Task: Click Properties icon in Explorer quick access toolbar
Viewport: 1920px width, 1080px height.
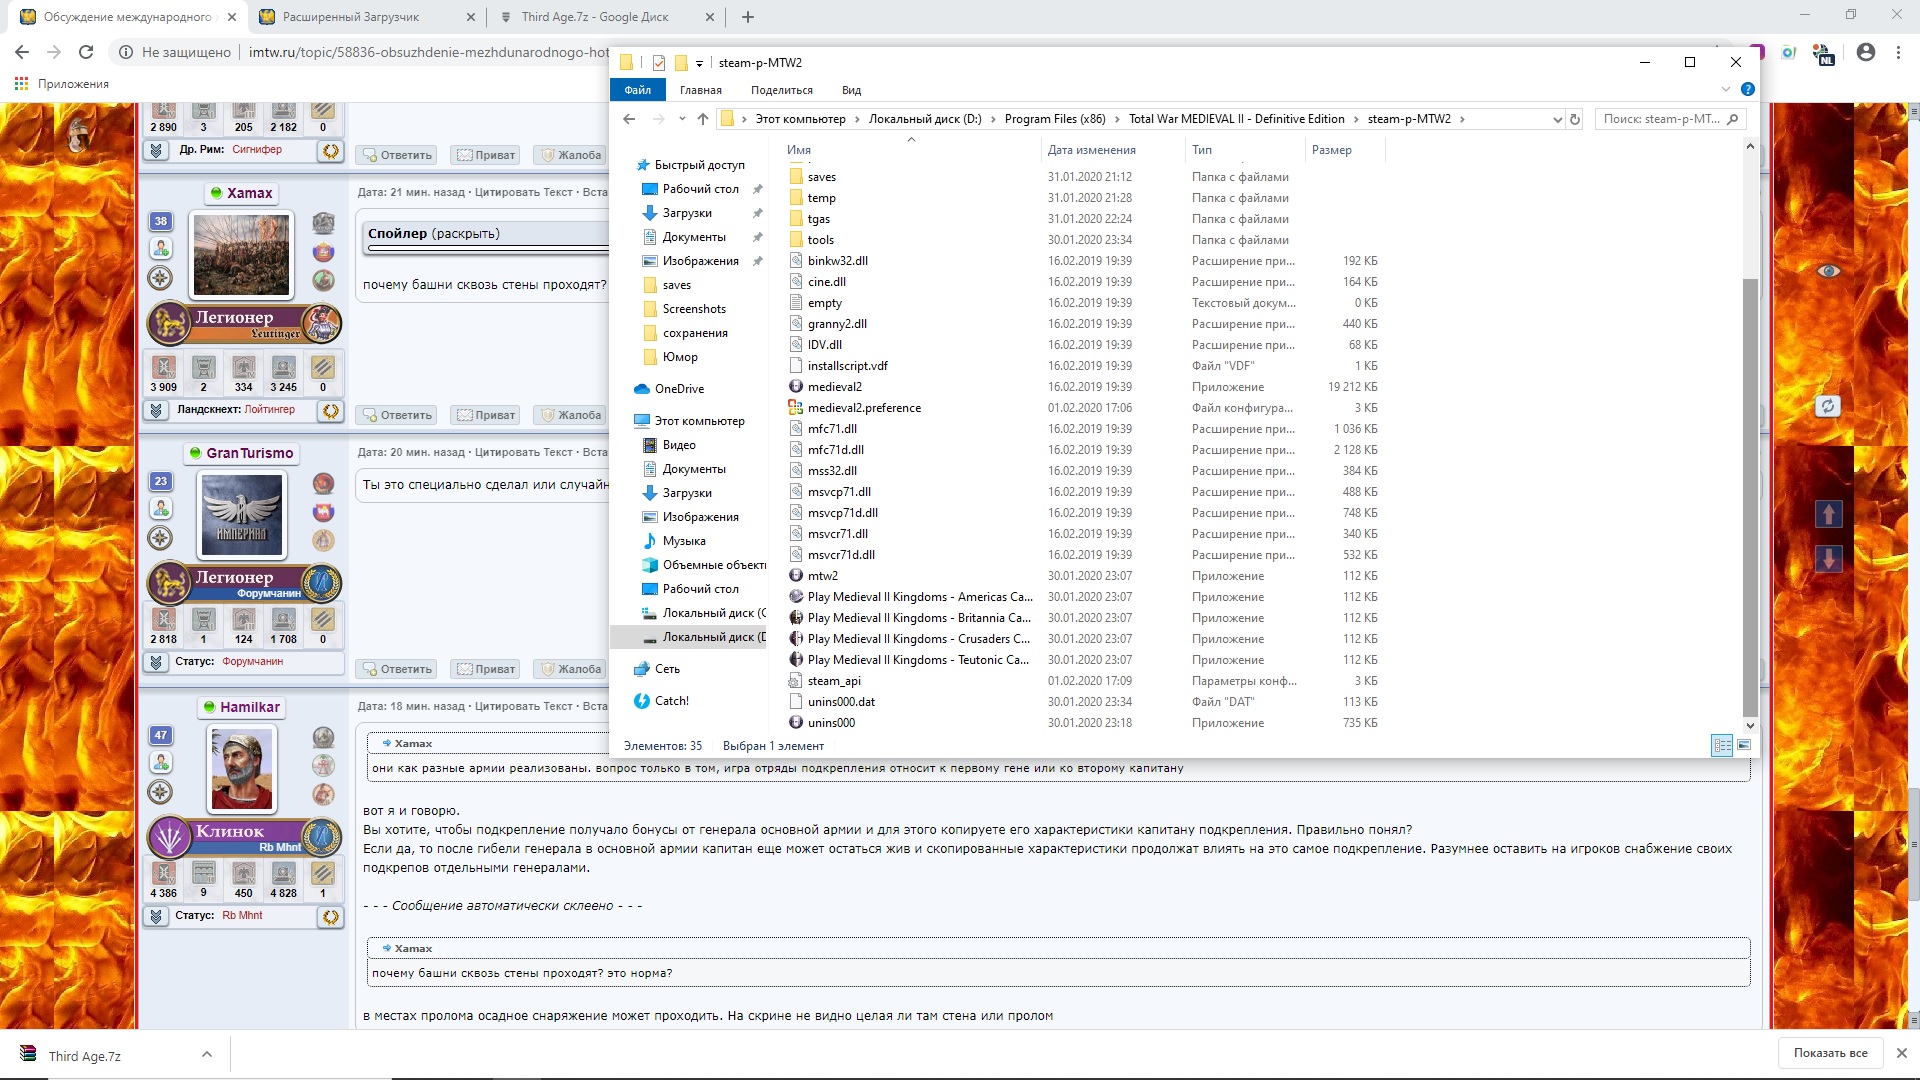Action: [659, 63]
